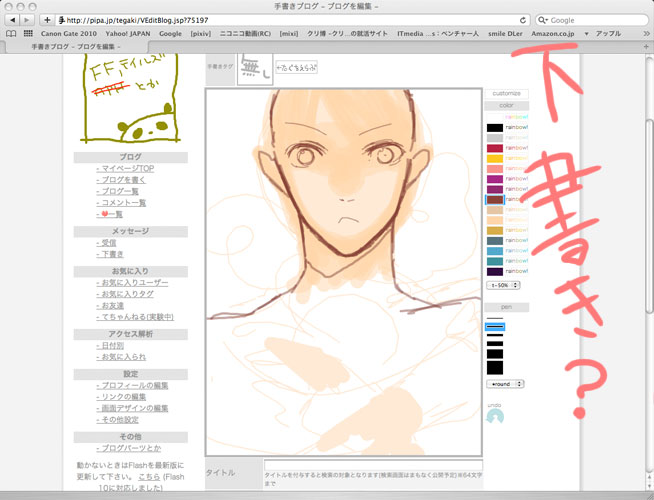
Task: Select the thinnest pen size
Action: [495, 318]
